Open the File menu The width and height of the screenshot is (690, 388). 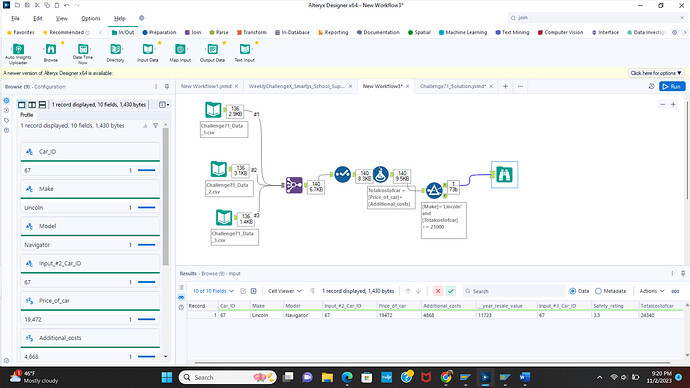[x=15, y=18]
